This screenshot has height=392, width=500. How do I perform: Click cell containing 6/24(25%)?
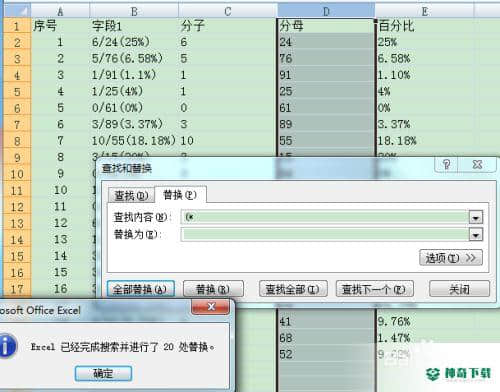(134, 42)
